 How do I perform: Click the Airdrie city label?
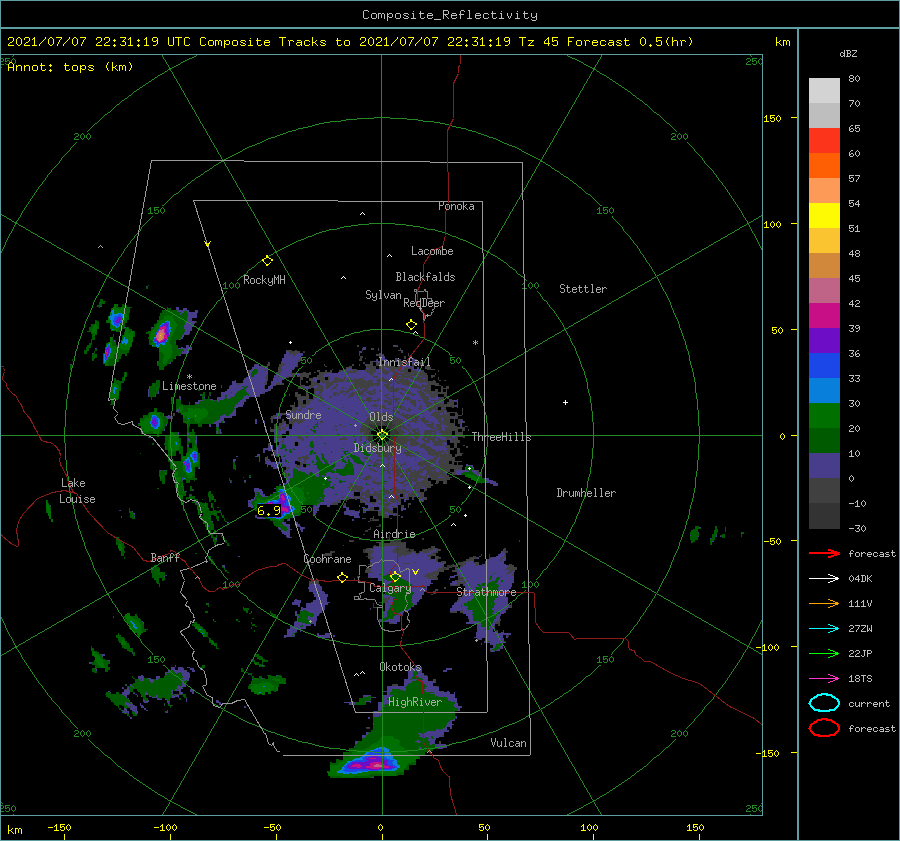pos(394,534)
